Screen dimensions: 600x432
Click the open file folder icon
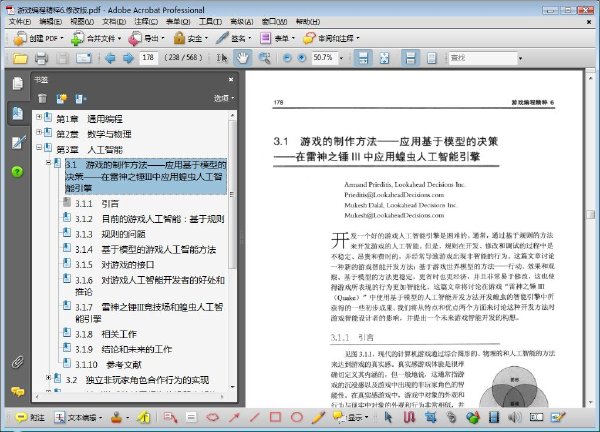click(20, 58)
